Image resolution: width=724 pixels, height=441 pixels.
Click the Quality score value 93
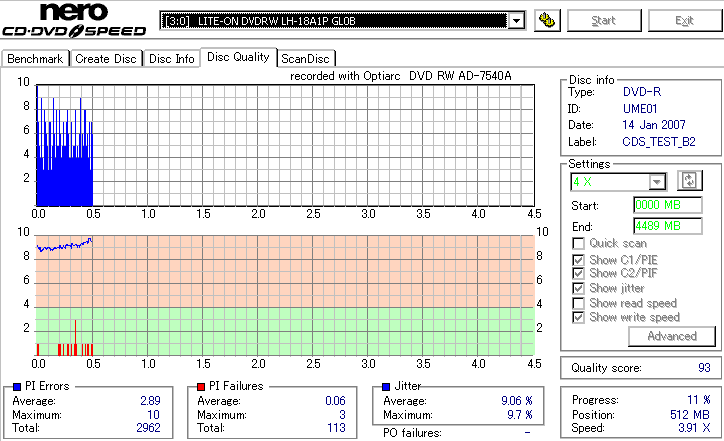(704, 368)
